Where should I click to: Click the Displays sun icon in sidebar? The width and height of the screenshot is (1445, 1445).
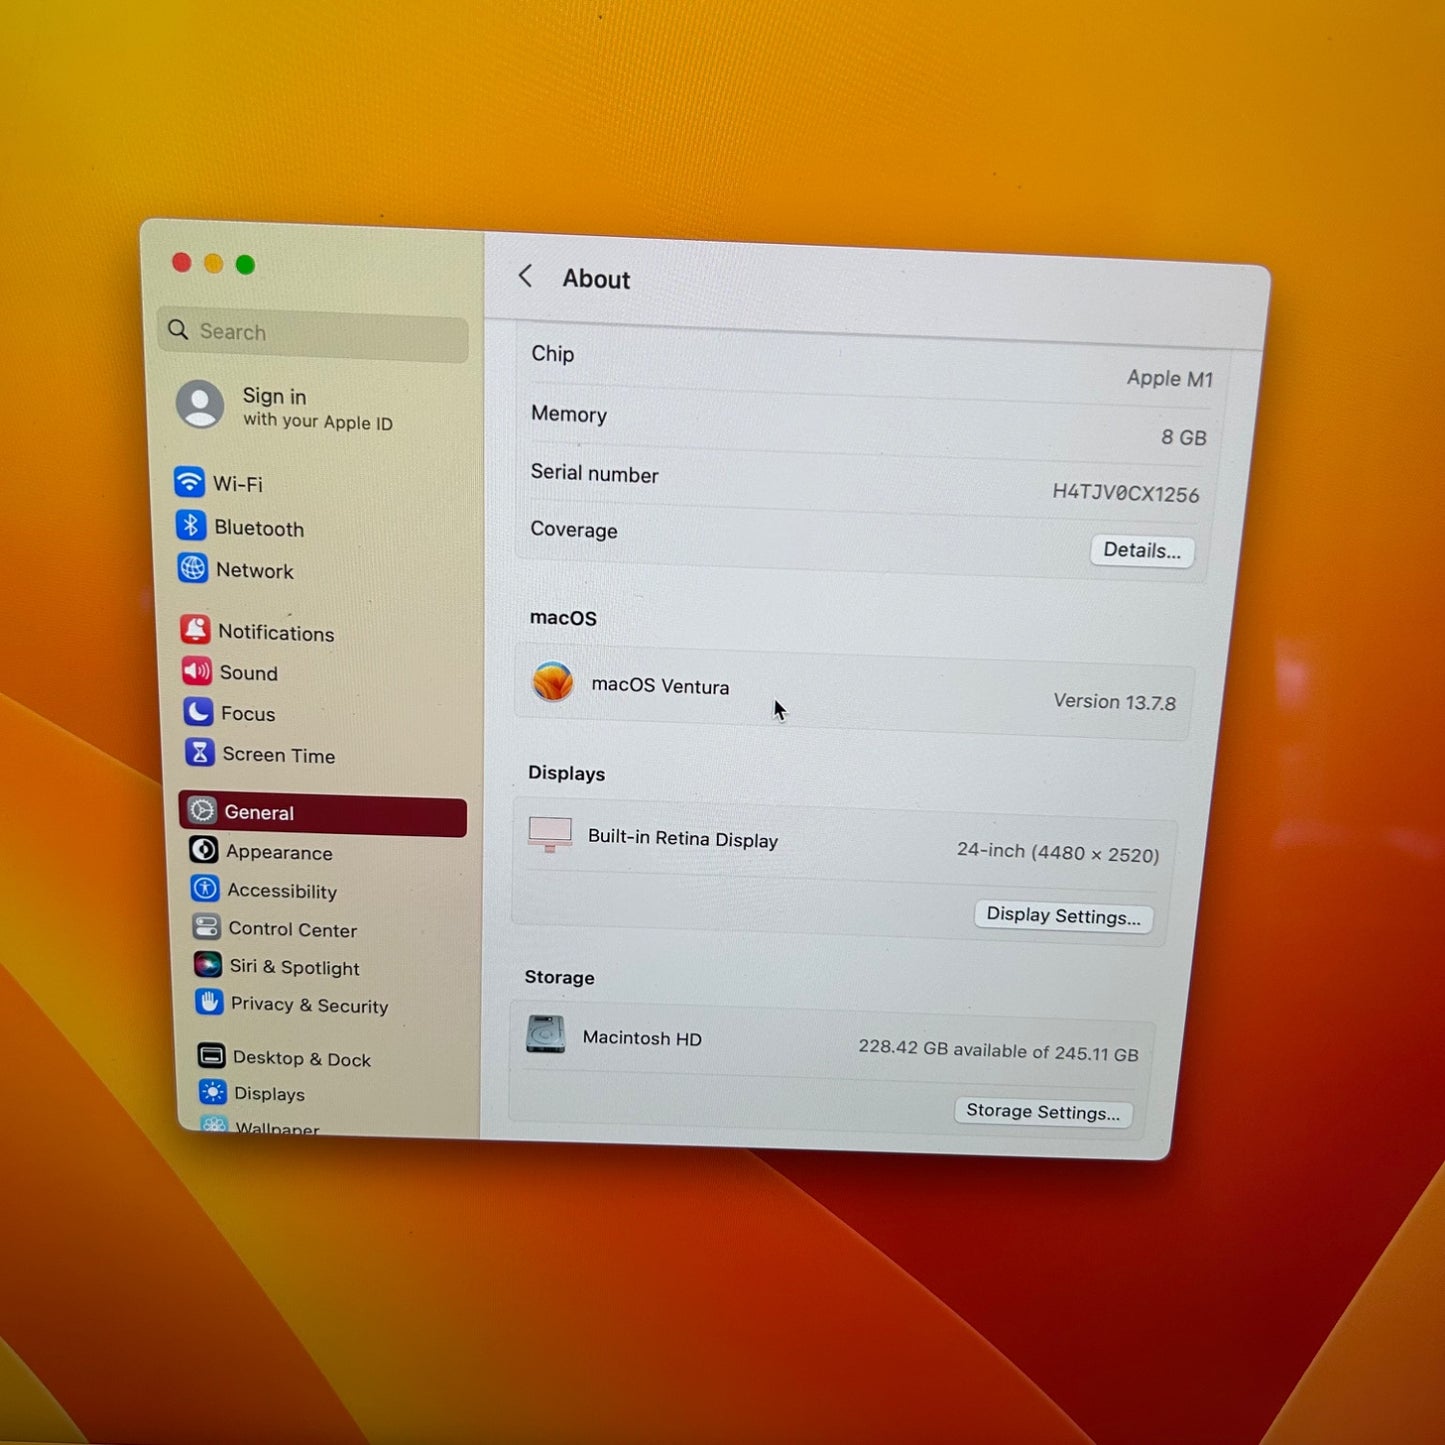click(212, 1092)
